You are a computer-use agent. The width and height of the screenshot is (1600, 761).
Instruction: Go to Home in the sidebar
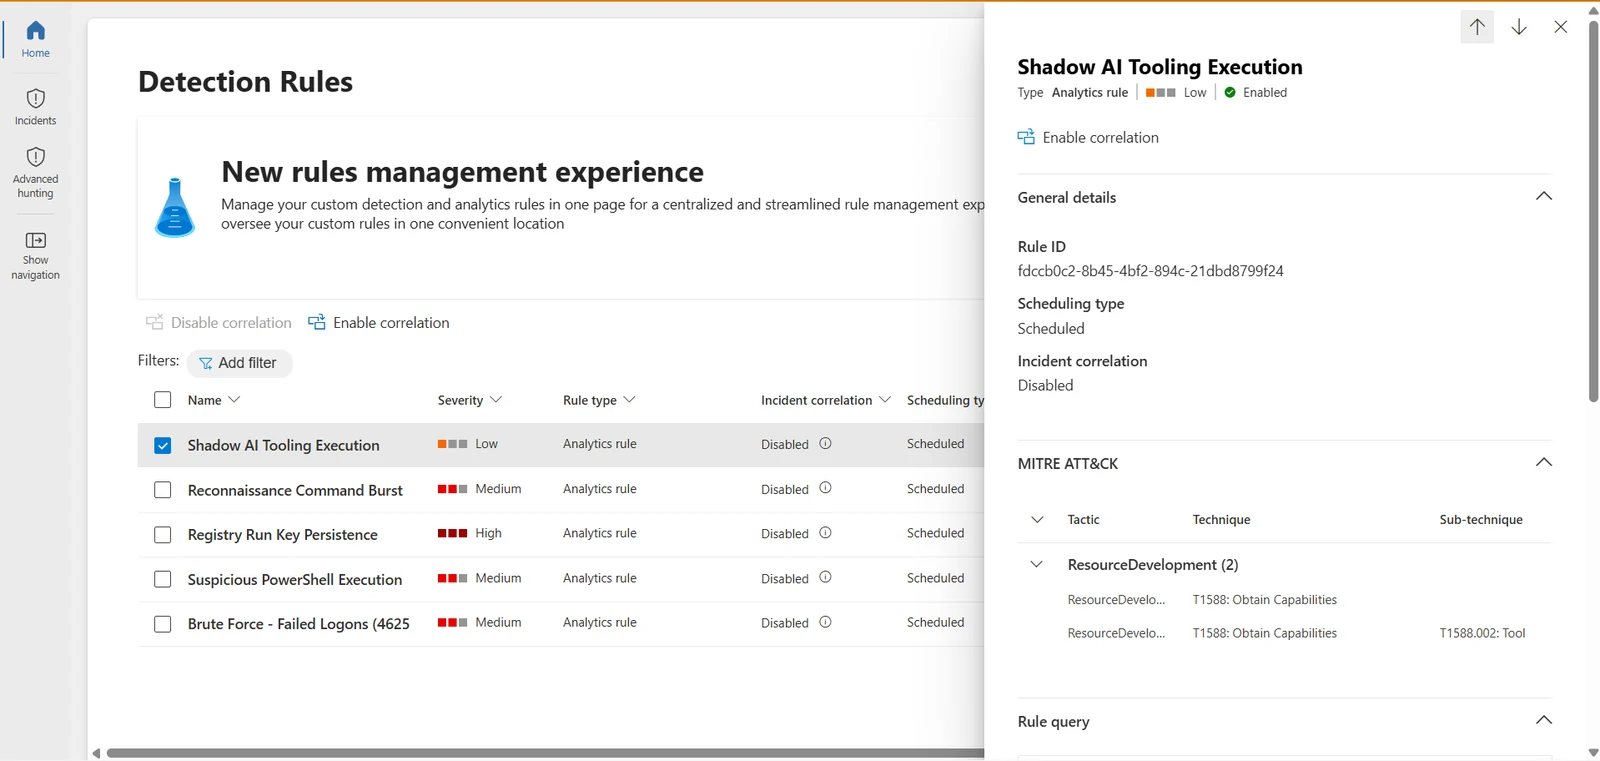click(36, 39)
